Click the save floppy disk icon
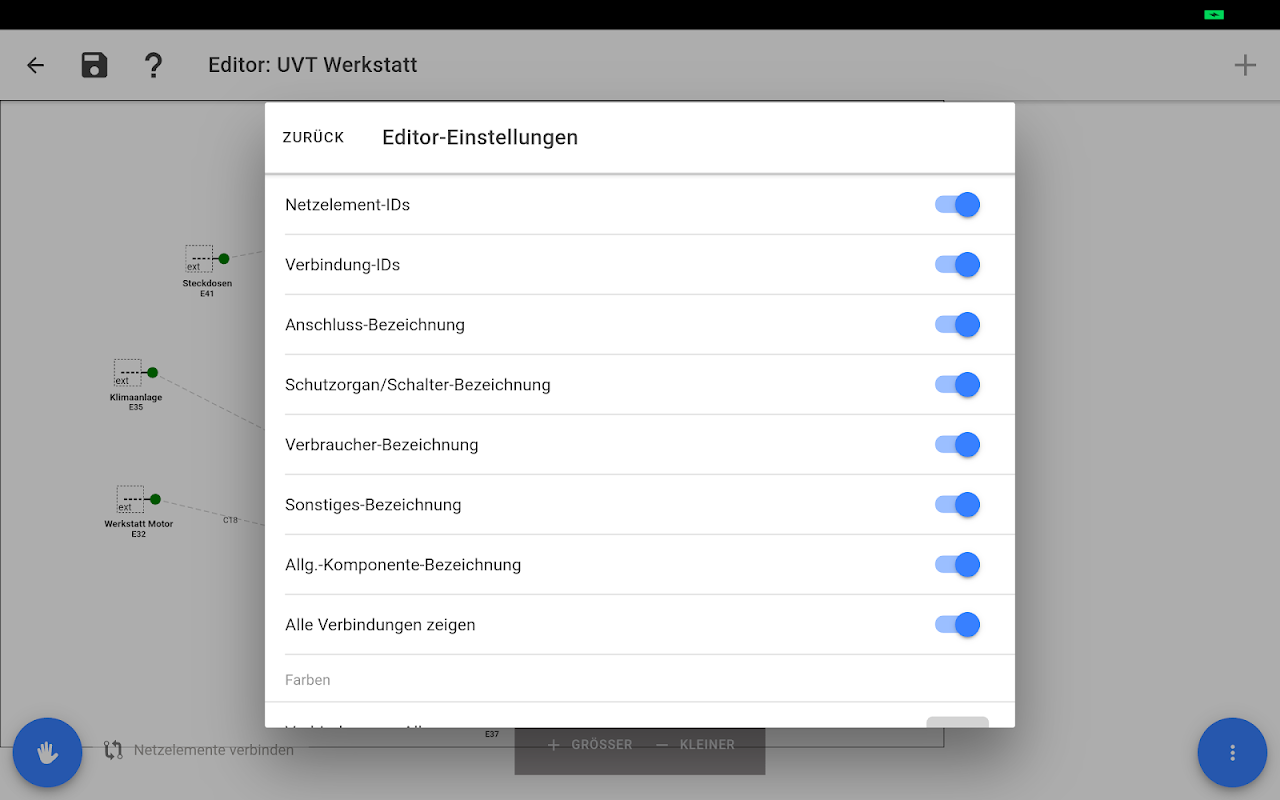The height and width of the screenshot is (800, 1280). pos(94,66)
